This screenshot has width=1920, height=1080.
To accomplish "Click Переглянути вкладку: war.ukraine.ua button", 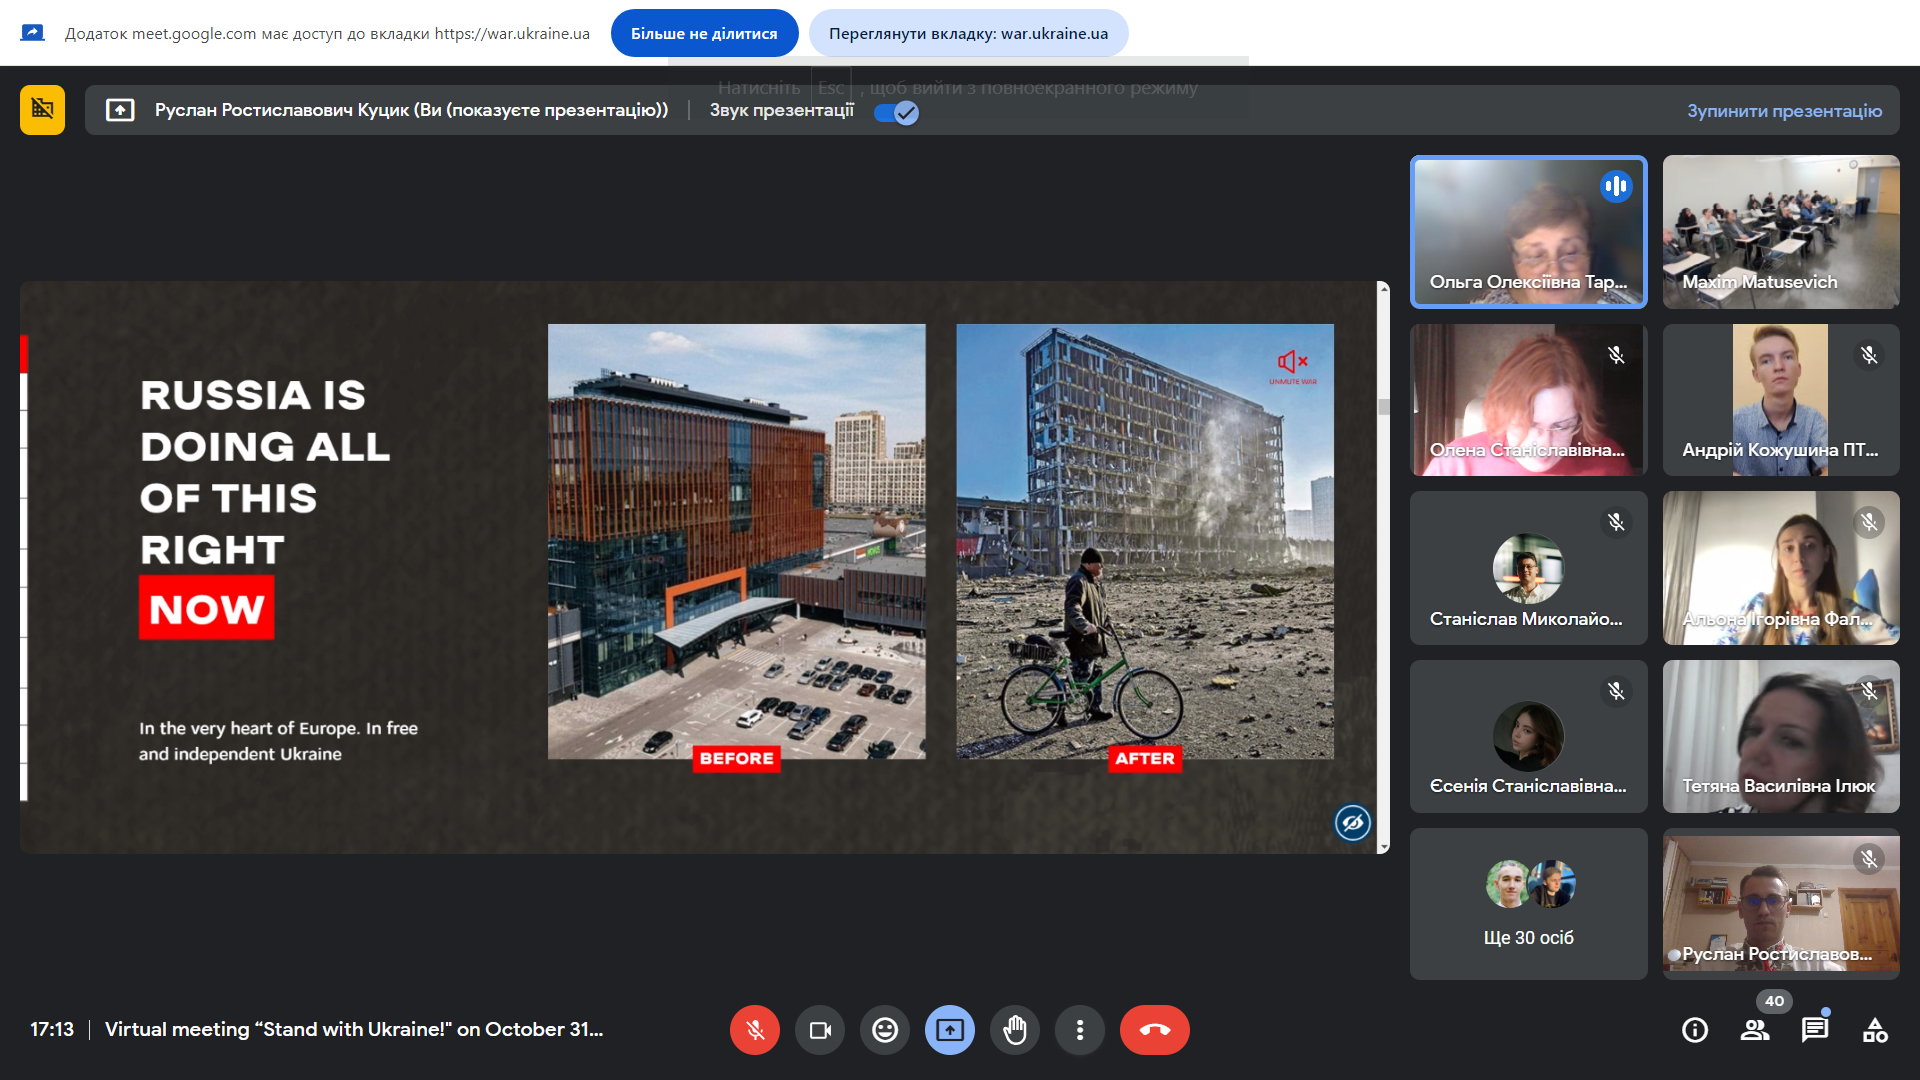I will 968,33.
